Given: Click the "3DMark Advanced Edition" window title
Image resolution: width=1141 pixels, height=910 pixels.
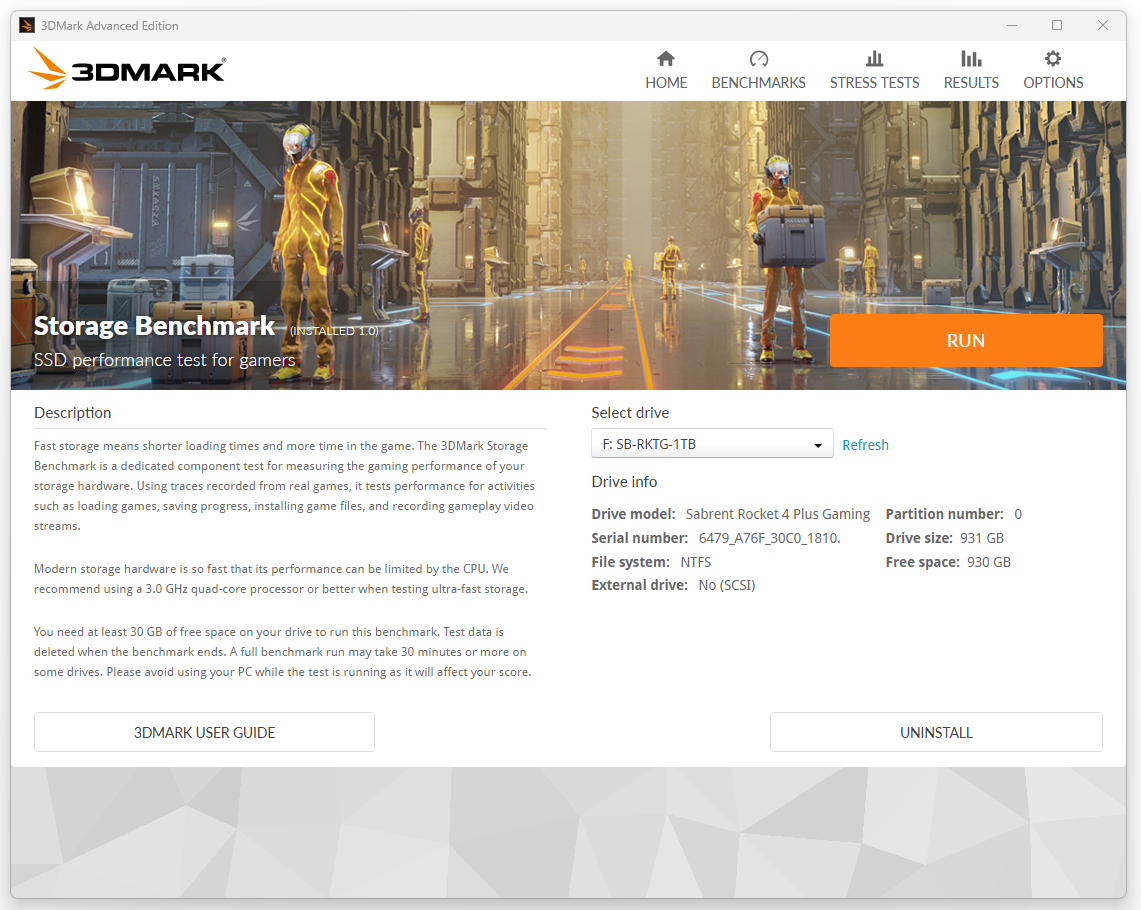Looking at the screenshot, I should (x=109, y=25).
